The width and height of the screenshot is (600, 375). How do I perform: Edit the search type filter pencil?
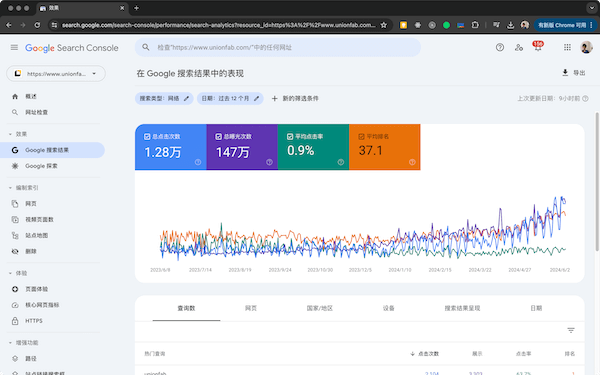point(186,99)
